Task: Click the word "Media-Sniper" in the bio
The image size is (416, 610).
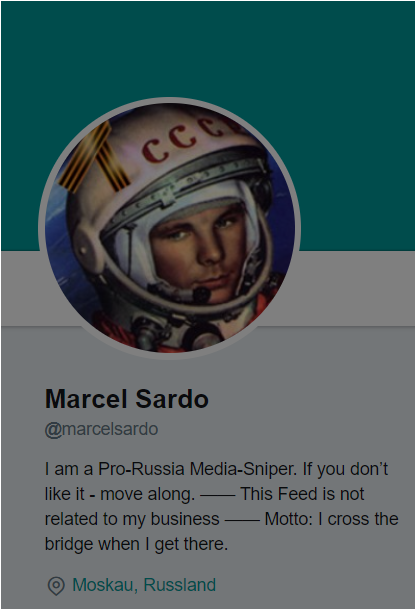Action: pyautogui.click(x=243, y=469)
